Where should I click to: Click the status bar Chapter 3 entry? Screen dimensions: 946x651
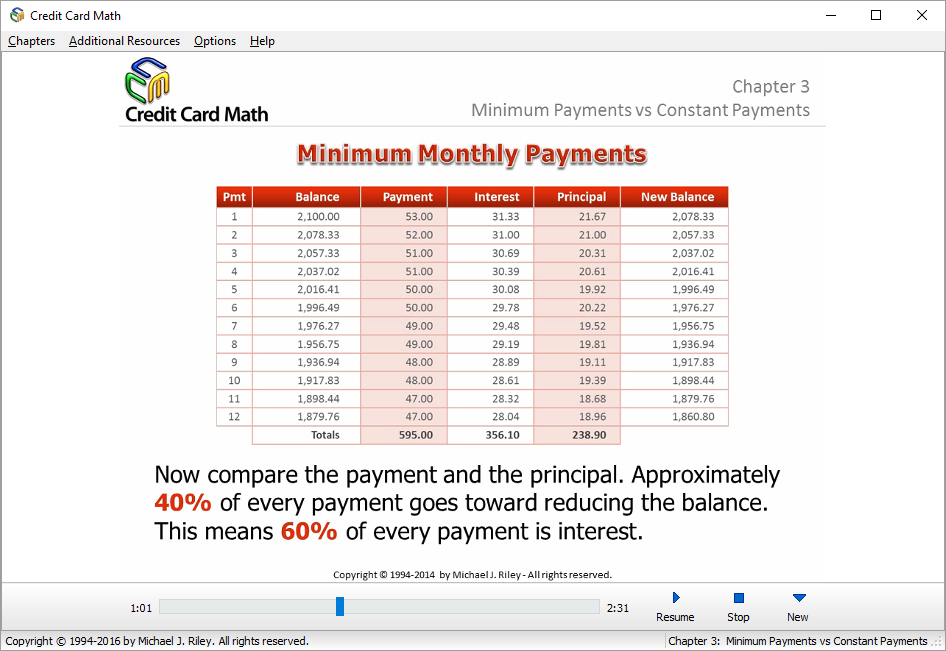tap(798, 641)
